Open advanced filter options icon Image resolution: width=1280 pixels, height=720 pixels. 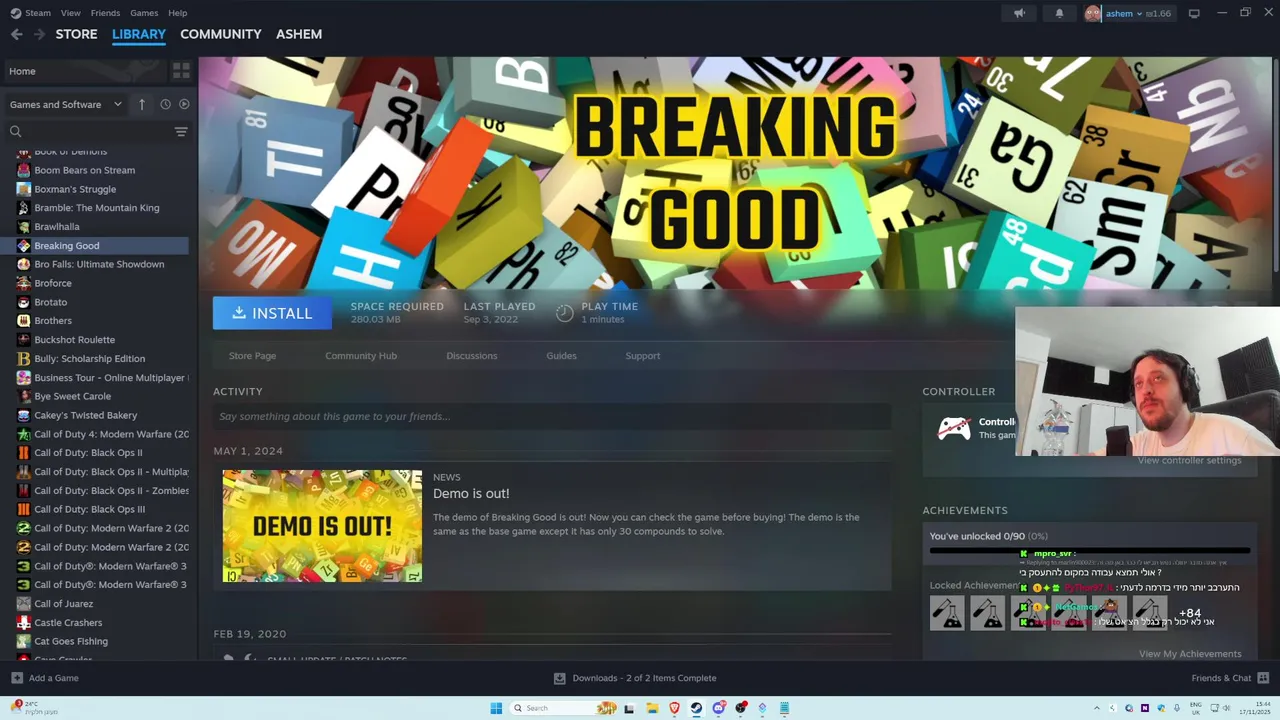[181, 131]
